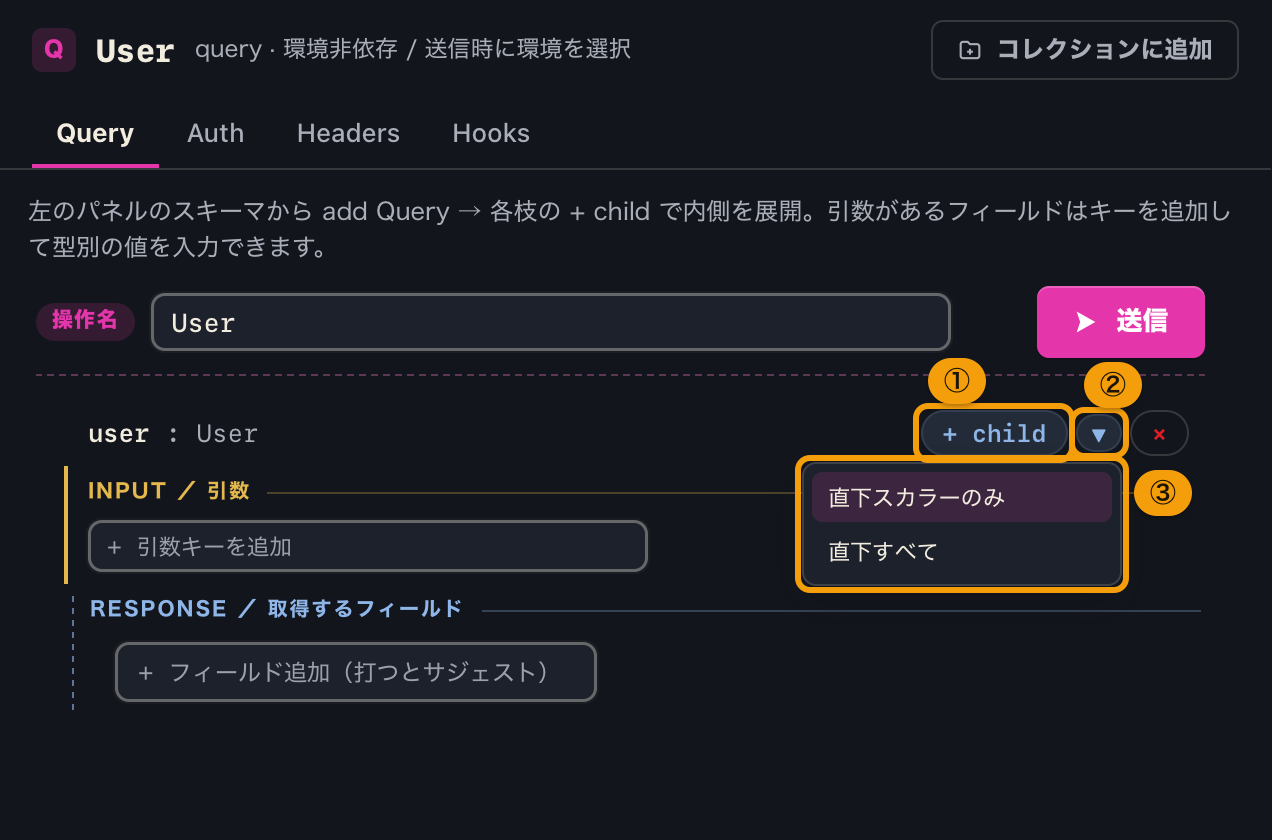
Task: Click the pink Q query icon
Action: [x=54, y=50]
